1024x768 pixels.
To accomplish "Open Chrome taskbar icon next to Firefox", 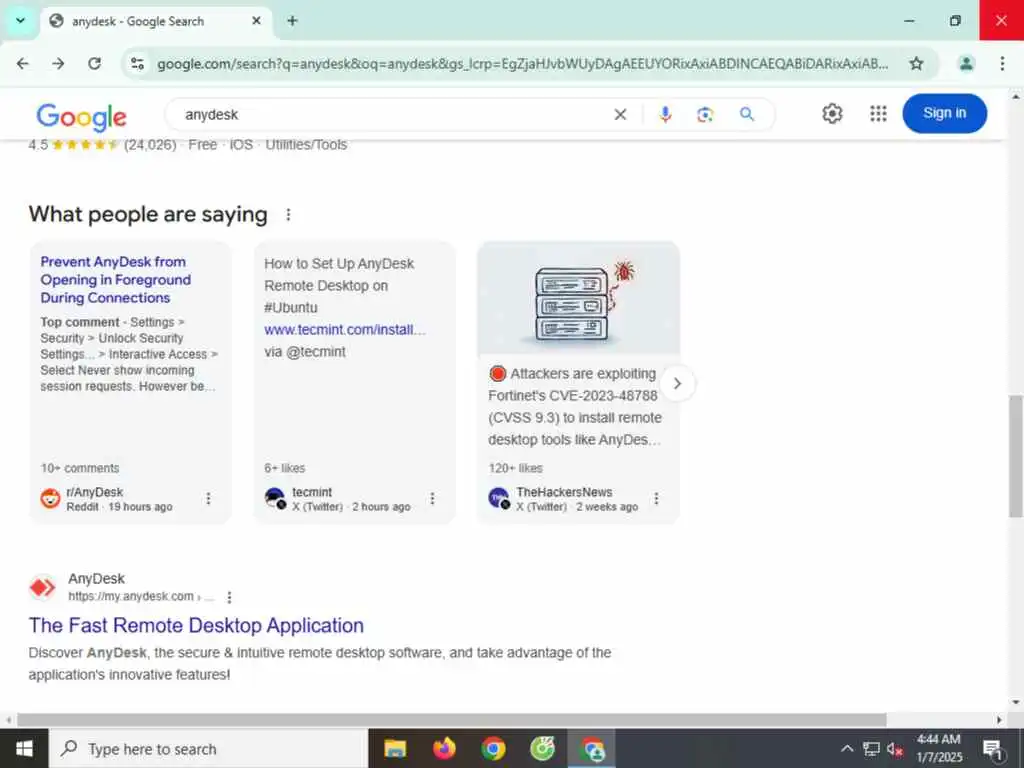I will click(x=493, y=748).
